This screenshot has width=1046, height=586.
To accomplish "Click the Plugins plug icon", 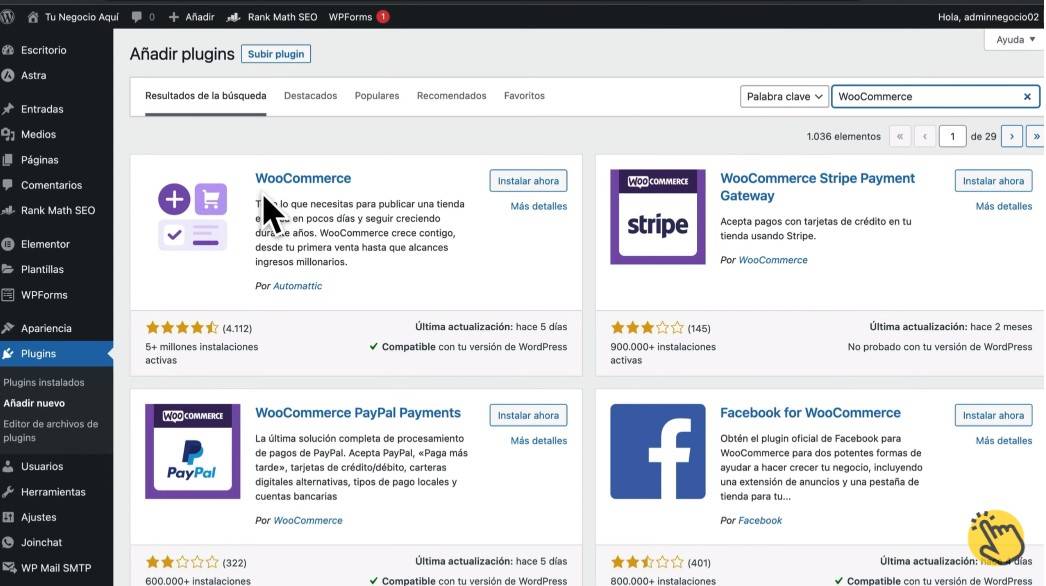I will coord(8,354).
